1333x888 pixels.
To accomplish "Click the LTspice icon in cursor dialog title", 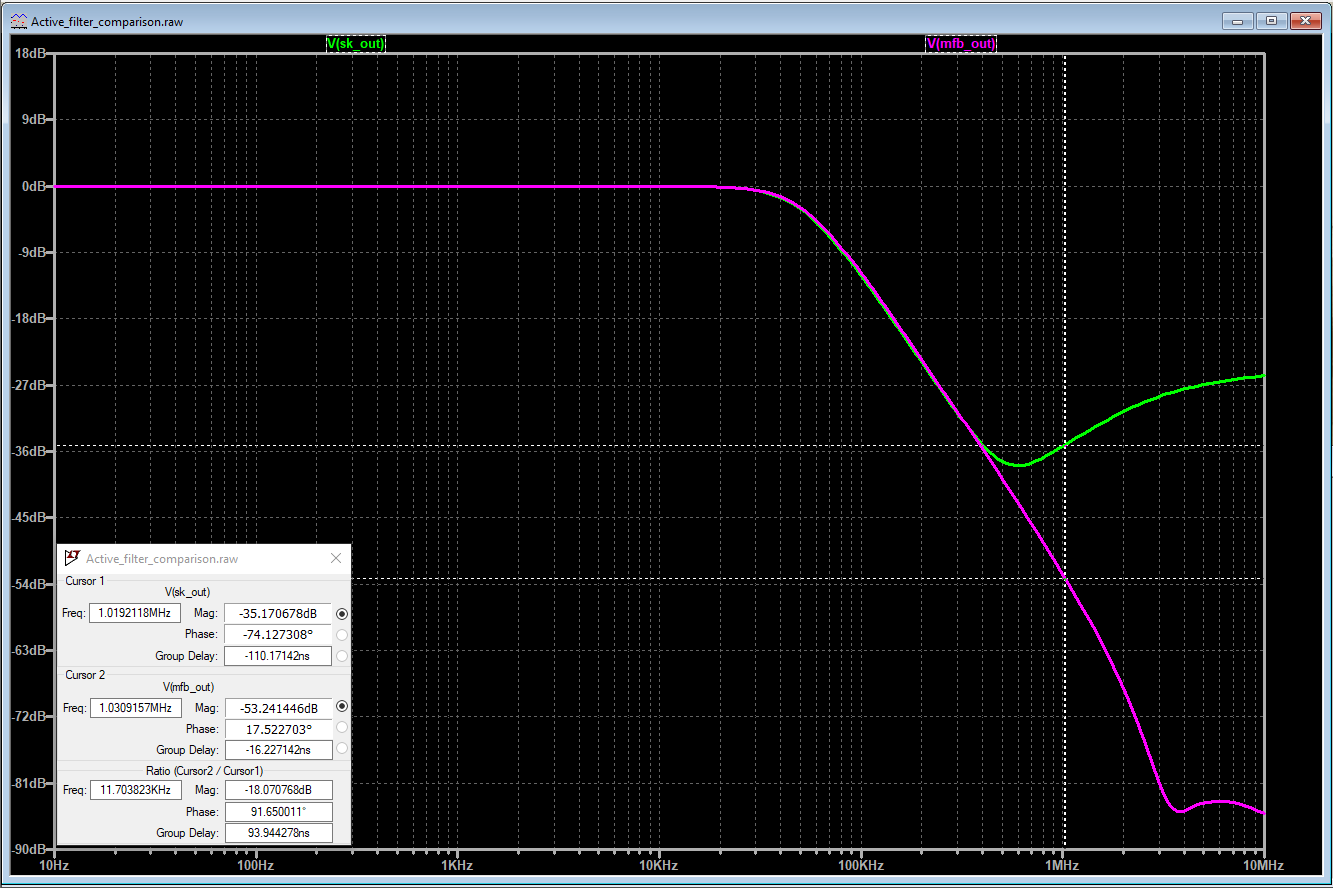I will click(x=72, y=559).
